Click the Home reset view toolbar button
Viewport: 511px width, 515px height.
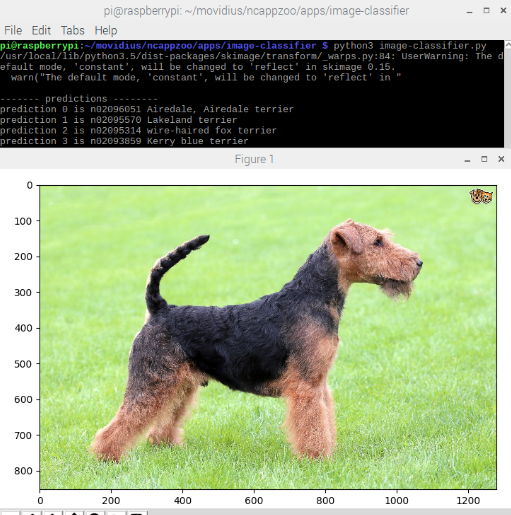11,513
